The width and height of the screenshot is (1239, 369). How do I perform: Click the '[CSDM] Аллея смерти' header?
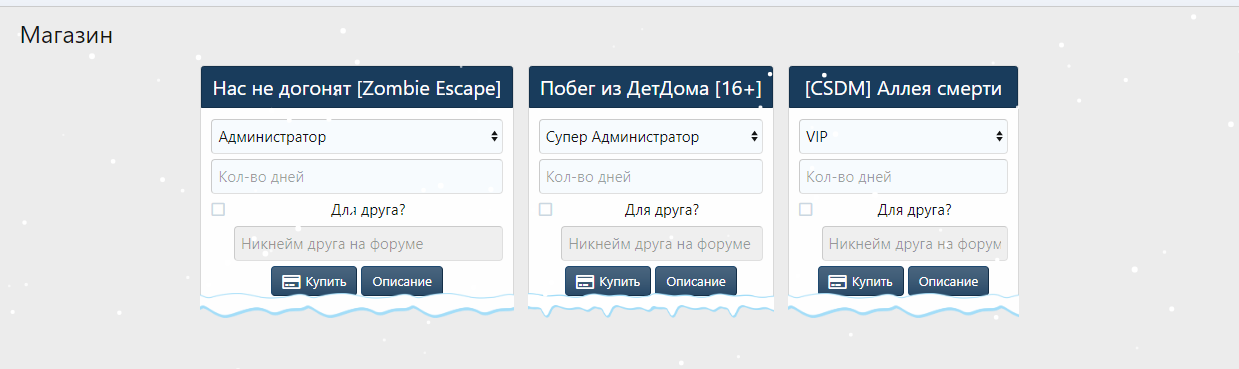(x=903, y=88)
